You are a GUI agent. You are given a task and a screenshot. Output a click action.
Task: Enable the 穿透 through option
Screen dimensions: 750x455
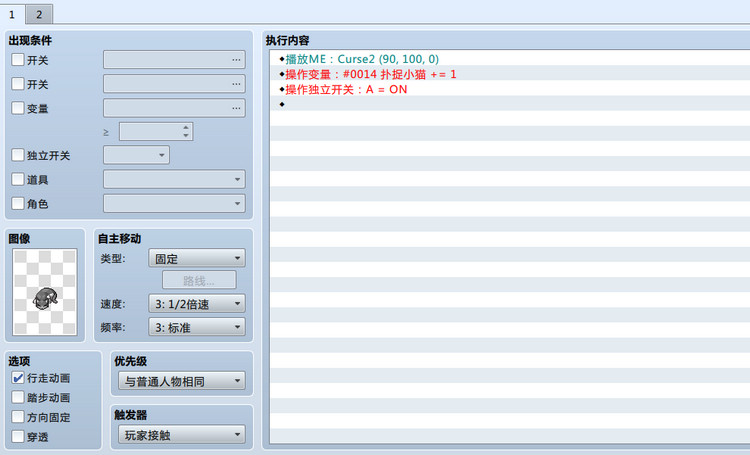point(18,436)
